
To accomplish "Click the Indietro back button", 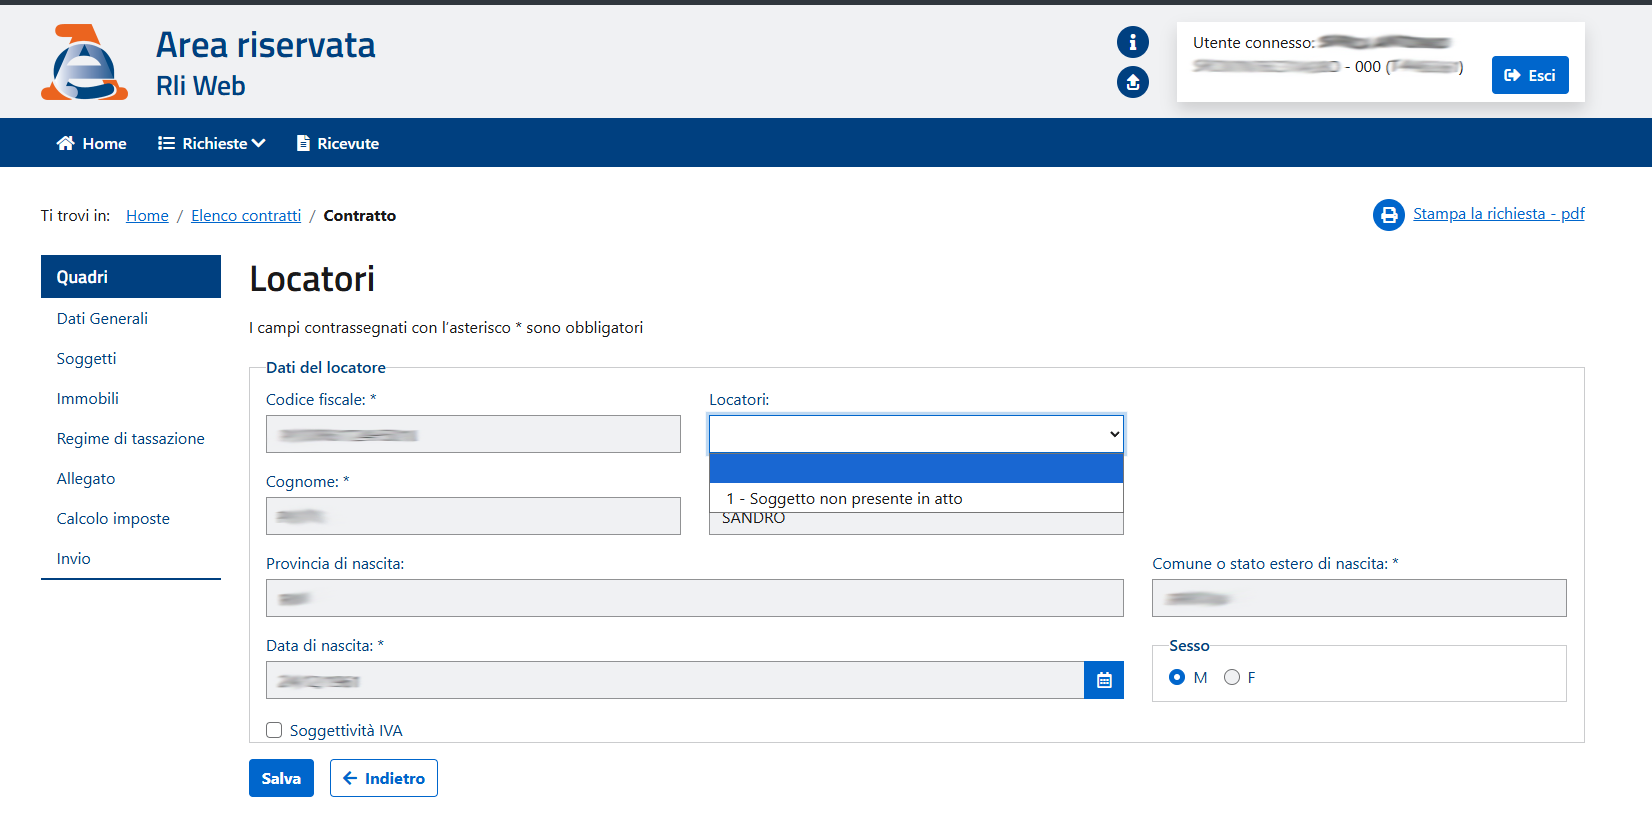I will (383, 778).
